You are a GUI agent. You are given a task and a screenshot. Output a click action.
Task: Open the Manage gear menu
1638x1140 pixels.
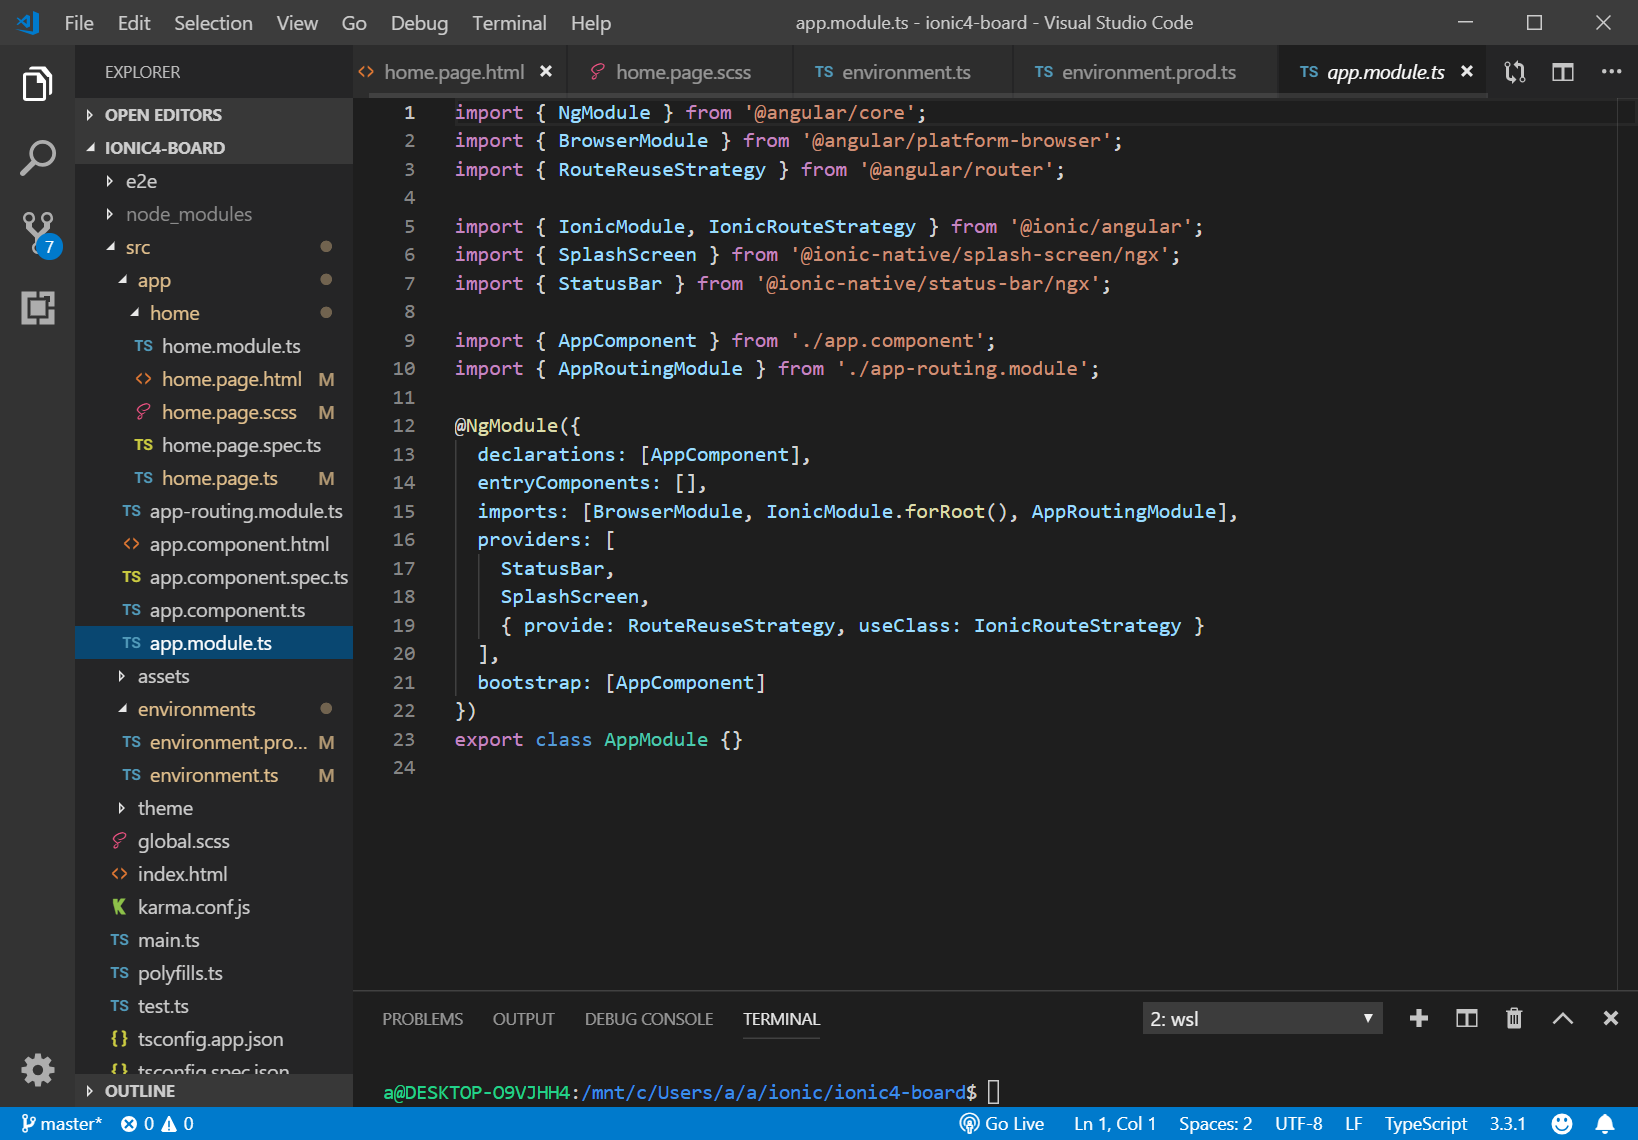[38, 1070]
